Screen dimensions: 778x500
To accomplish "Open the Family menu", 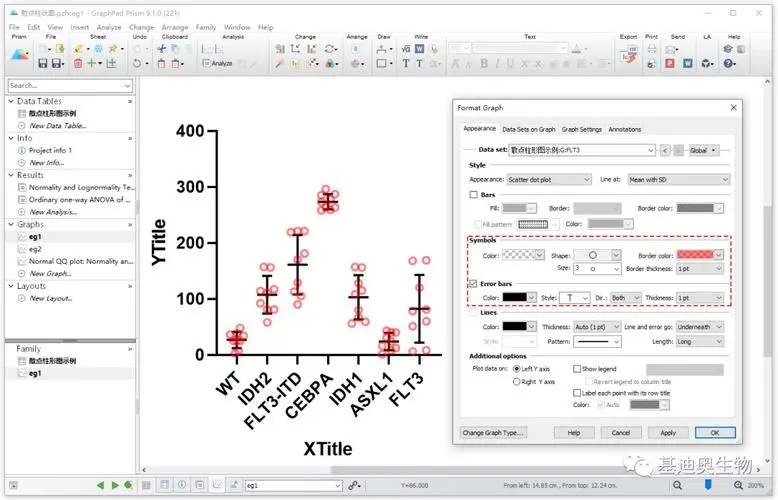I will point(205,27).
